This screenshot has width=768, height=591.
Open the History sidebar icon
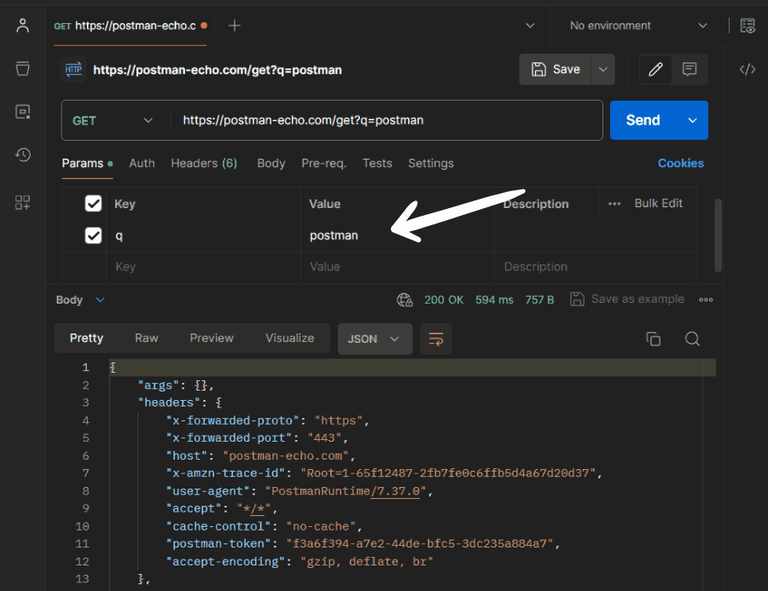point(22,155)
